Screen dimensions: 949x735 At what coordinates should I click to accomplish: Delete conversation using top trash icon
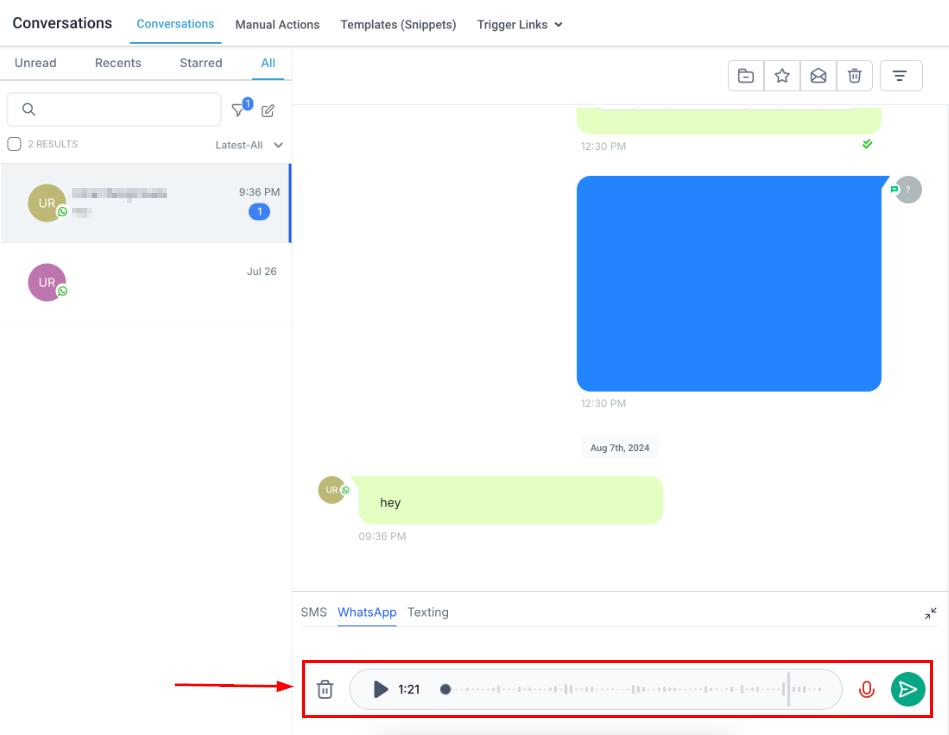(854, 76)
